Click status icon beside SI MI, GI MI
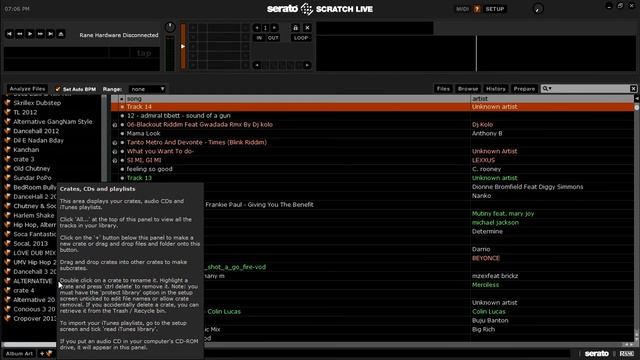The image size is (640, 360). pyautogui.click(x=115, y=160)
